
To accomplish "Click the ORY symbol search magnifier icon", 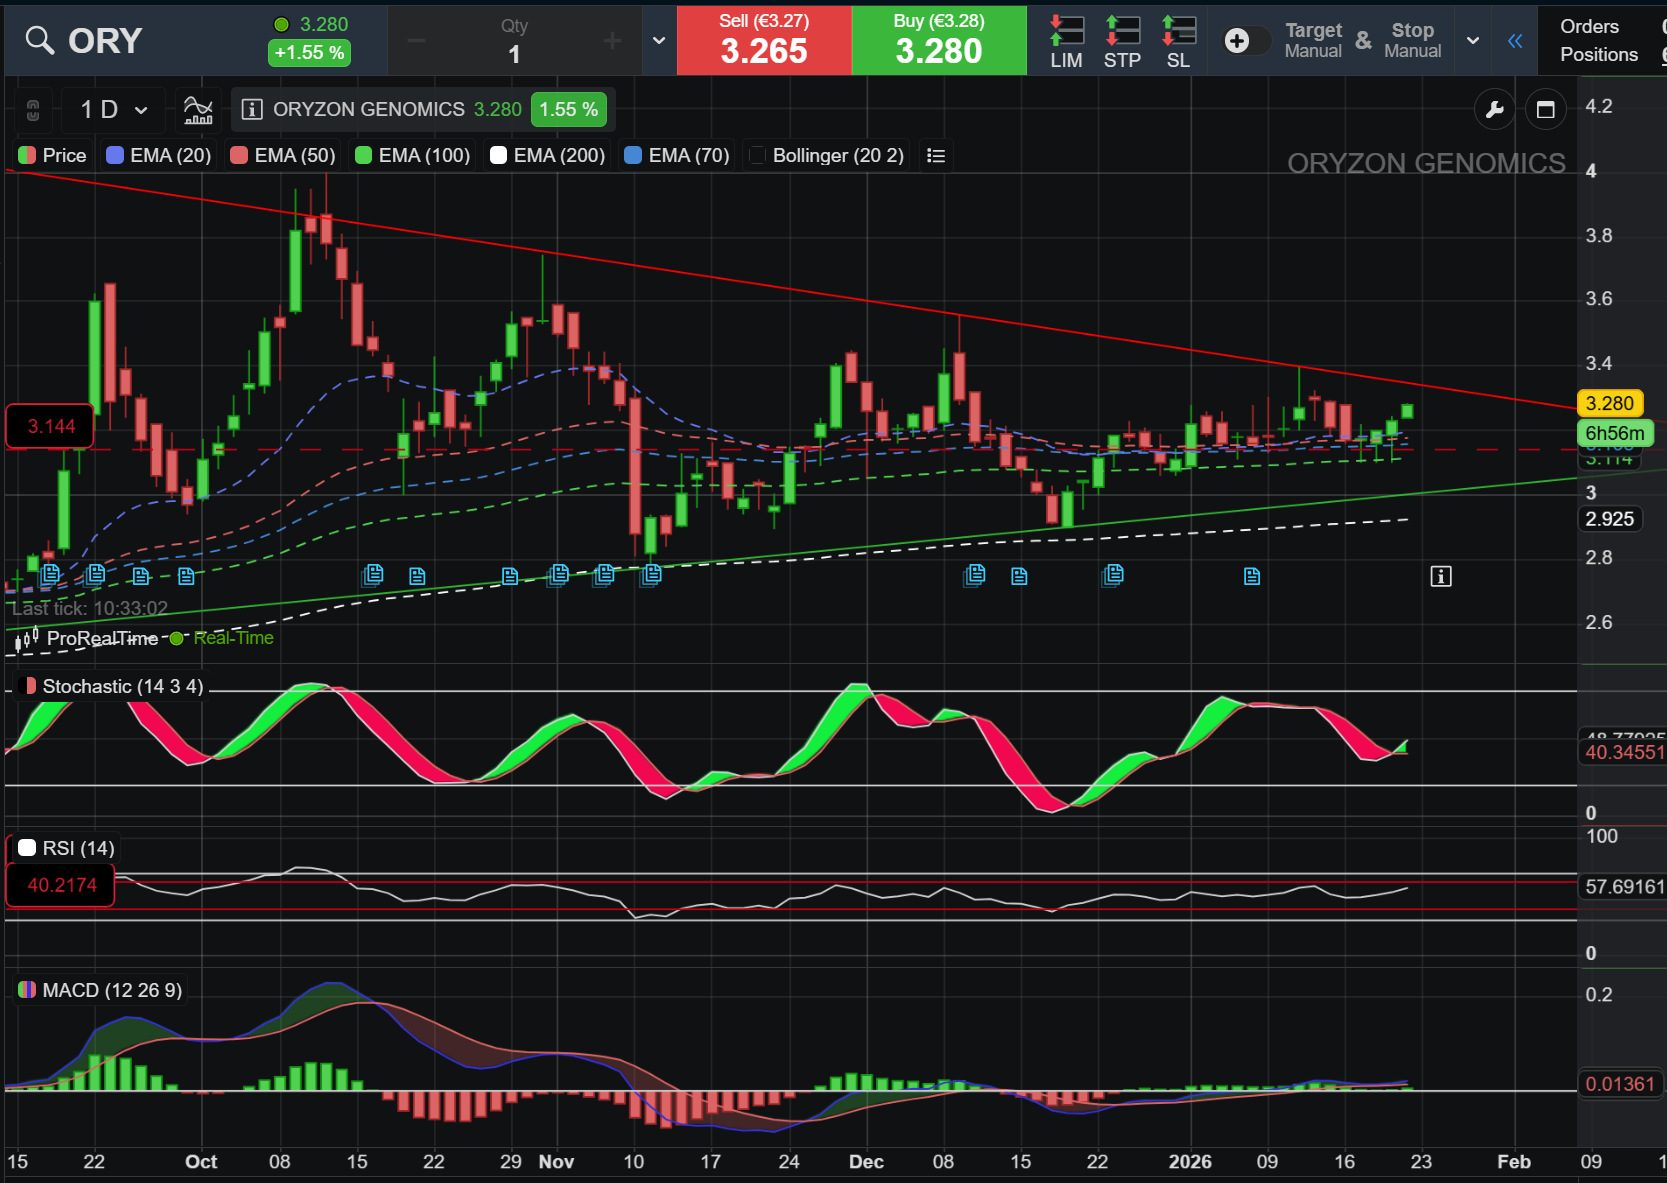I will click(39, 40).
